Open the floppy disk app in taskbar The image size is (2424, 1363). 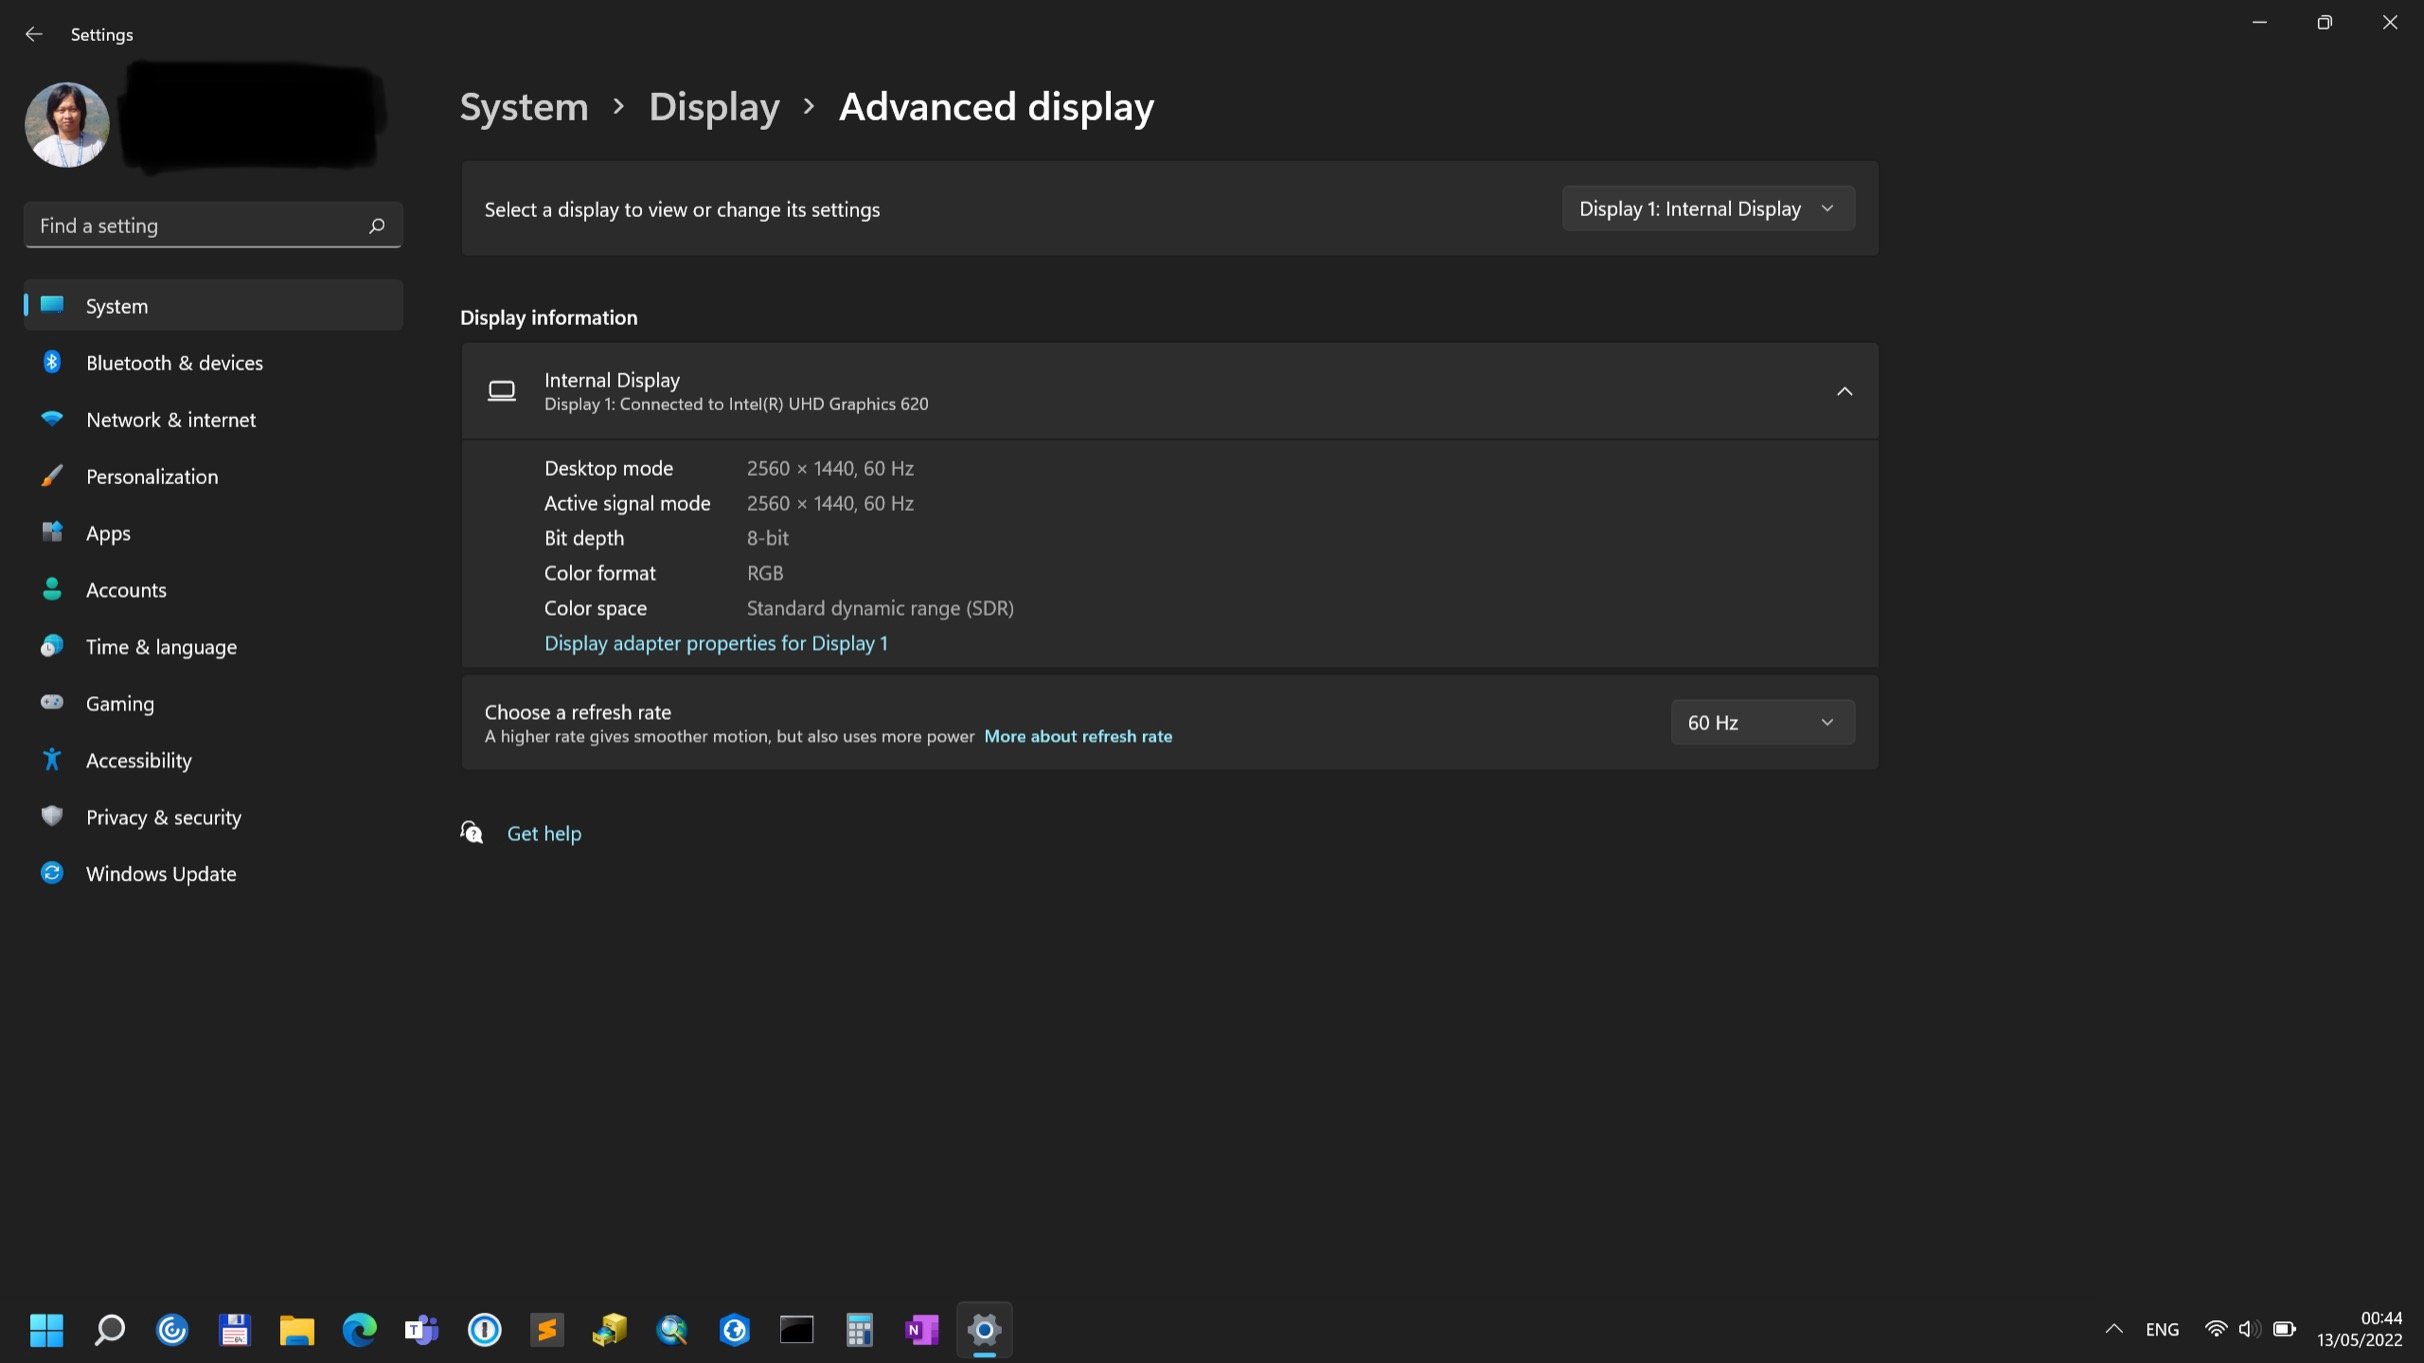coord(234,1329)
